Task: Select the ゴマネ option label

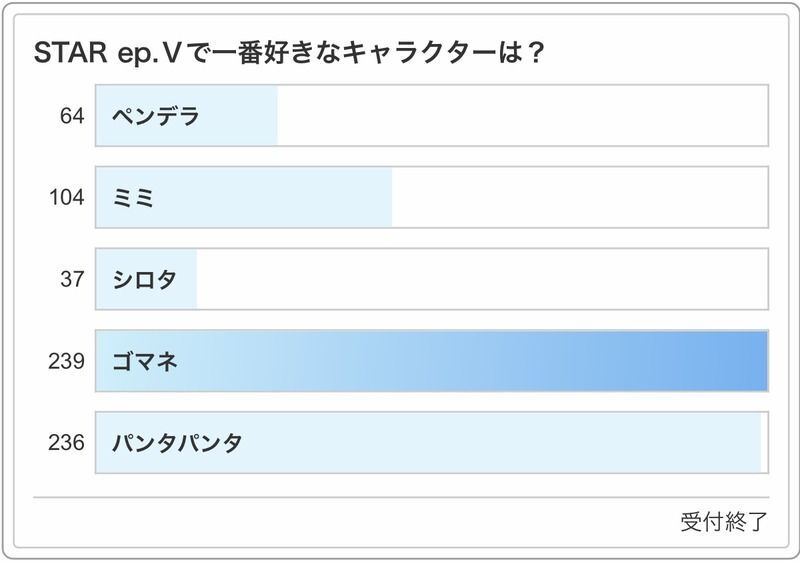Action: click(x=146, y=361)
